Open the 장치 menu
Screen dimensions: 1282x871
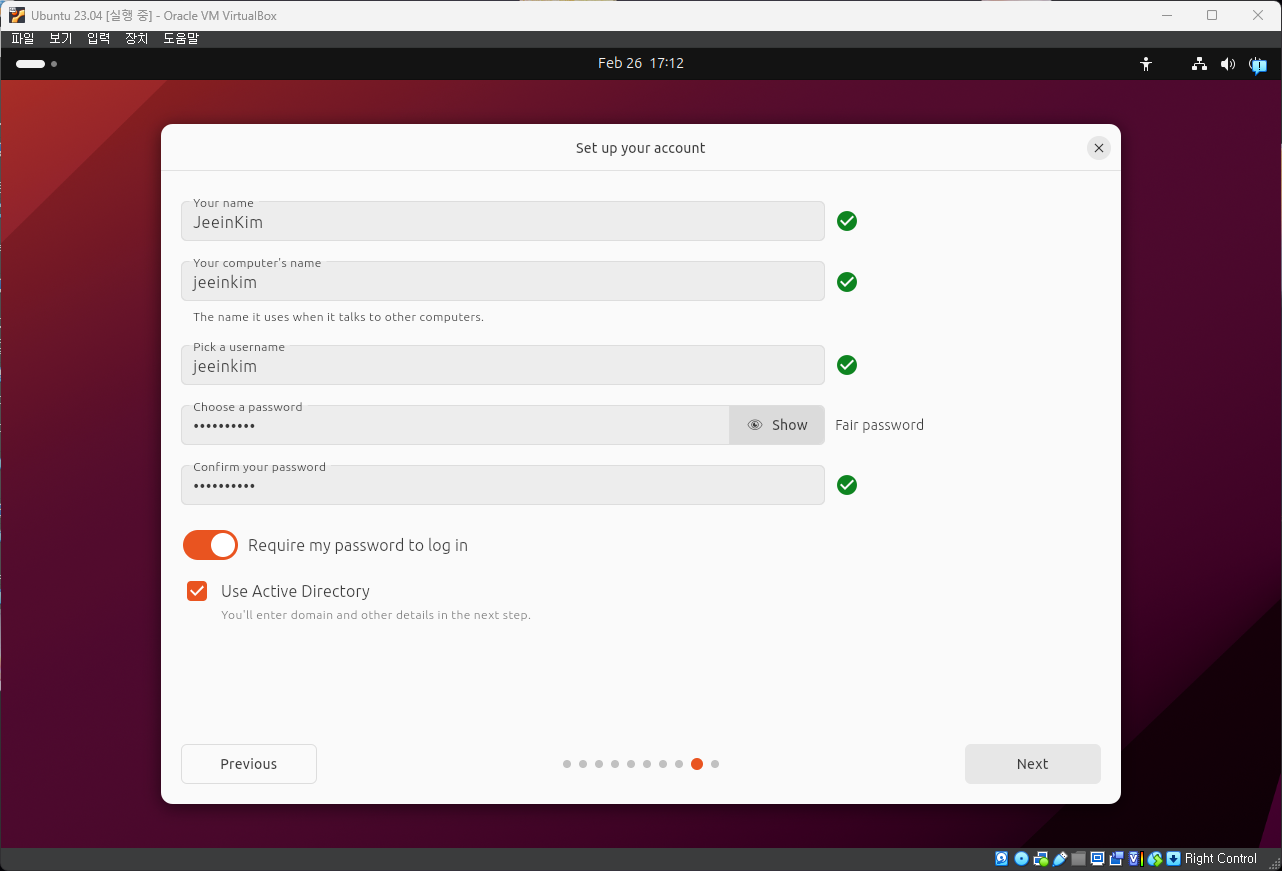tap(137, 39)
